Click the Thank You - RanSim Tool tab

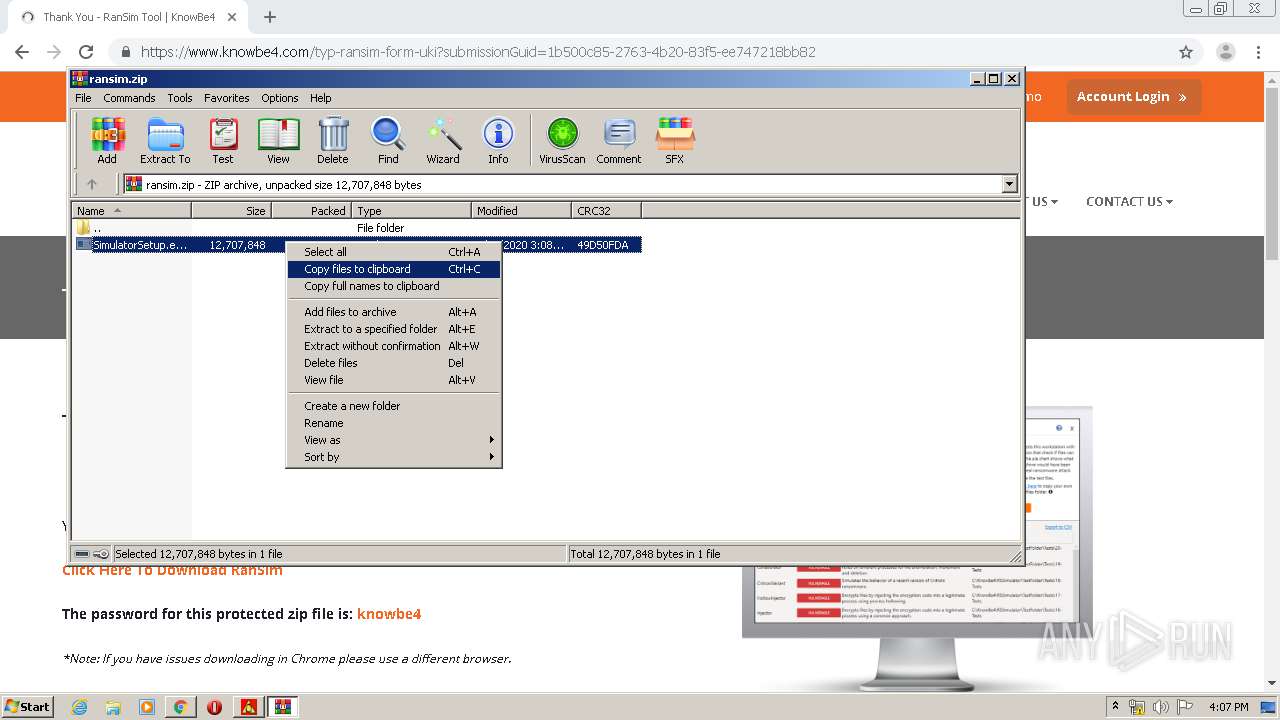[x=128, y=17]
